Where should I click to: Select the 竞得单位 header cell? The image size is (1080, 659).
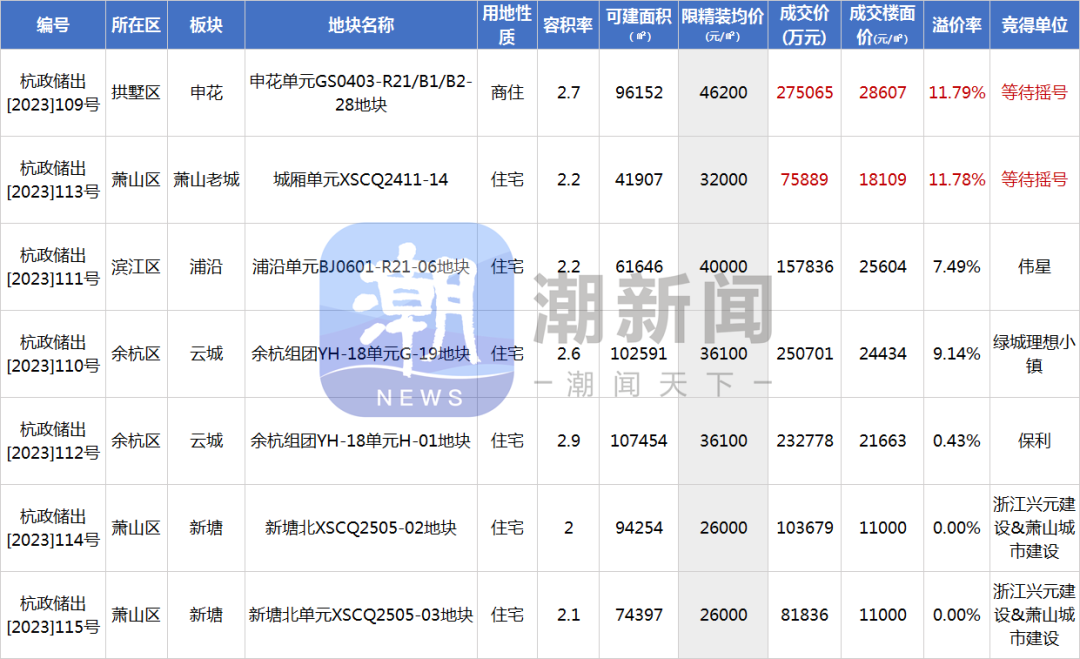(x=1035, y=25)
